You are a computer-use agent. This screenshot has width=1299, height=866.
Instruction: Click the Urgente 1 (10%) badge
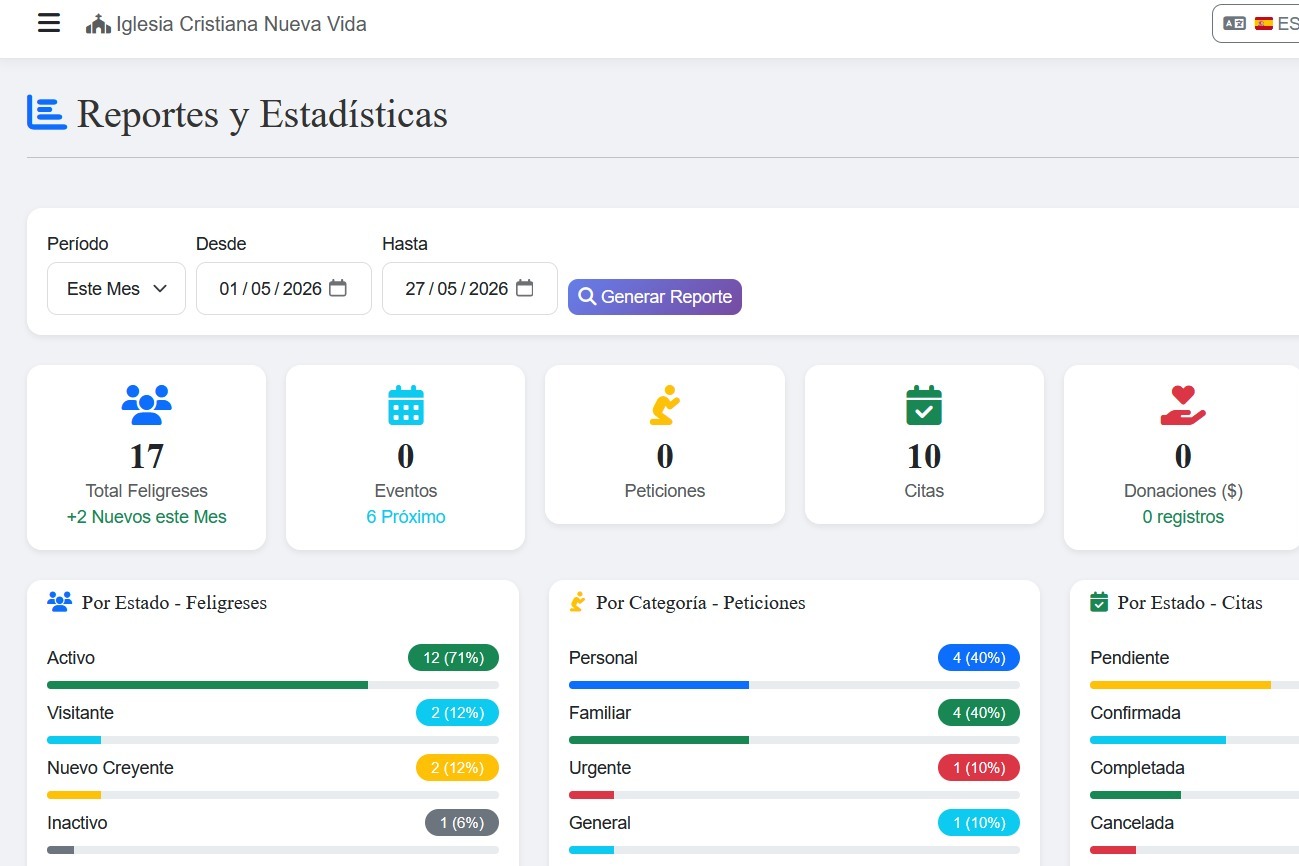tap(979, 768)
